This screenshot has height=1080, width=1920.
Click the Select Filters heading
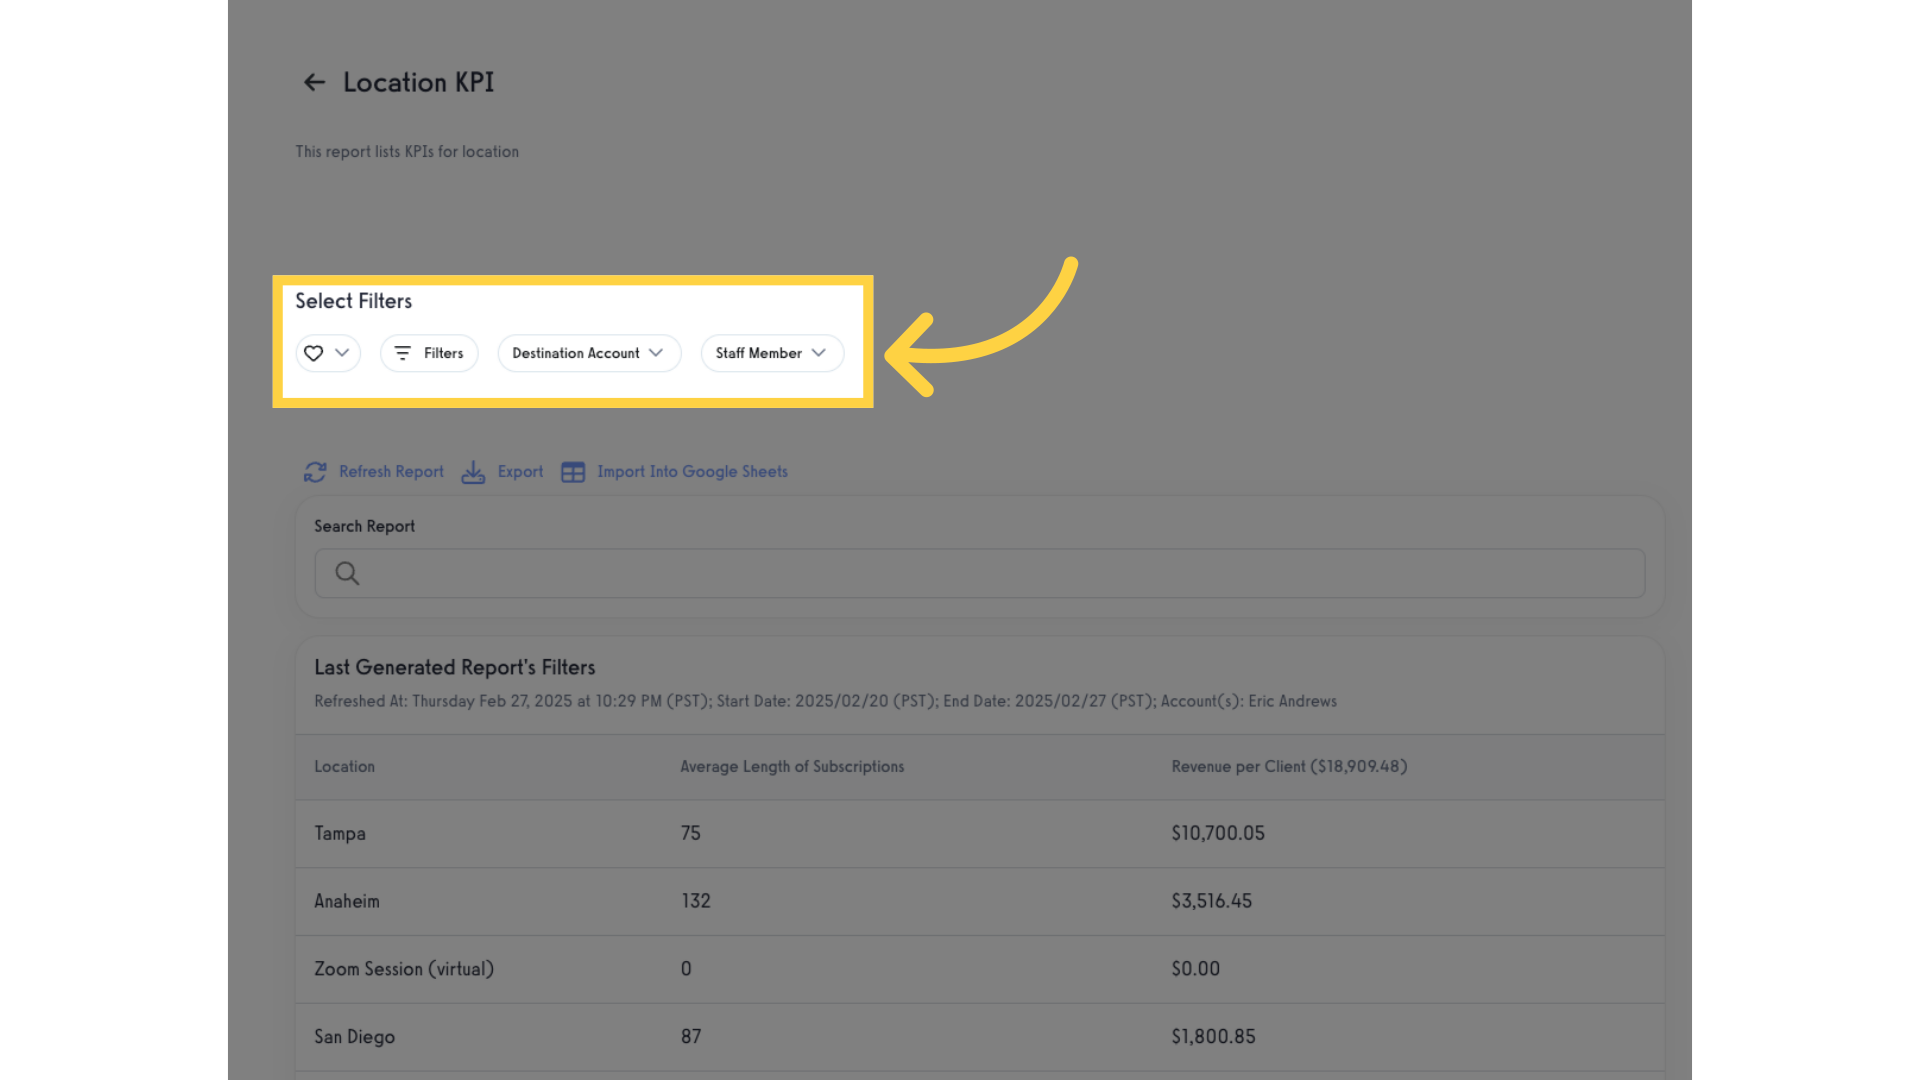[353, 301]
